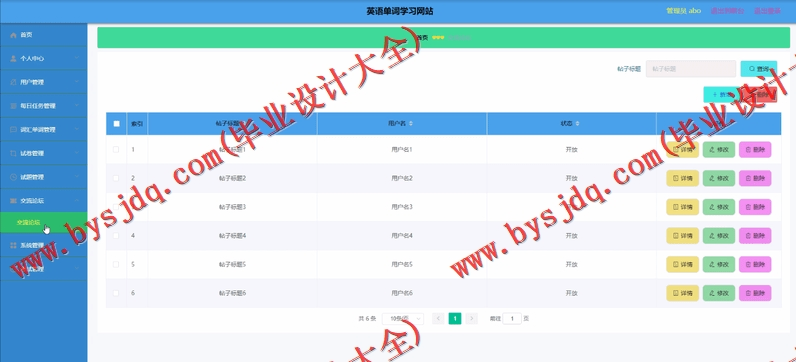Click pink 删除 for 帖子标题4 row
Screen dimensions: 796x362
[x=755, y=236]
